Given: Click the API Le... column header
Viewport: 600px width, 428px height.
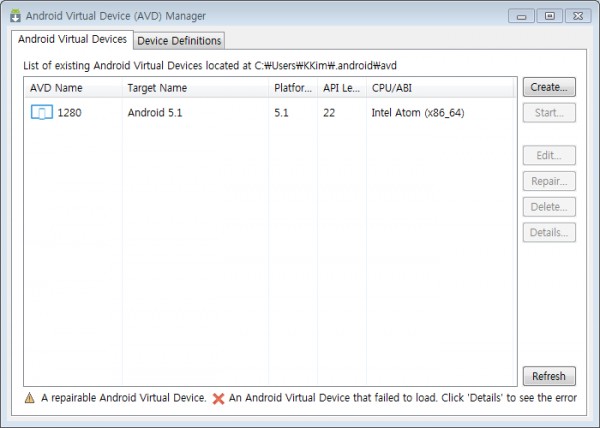Looking at the screenshot, I should 342,88.
